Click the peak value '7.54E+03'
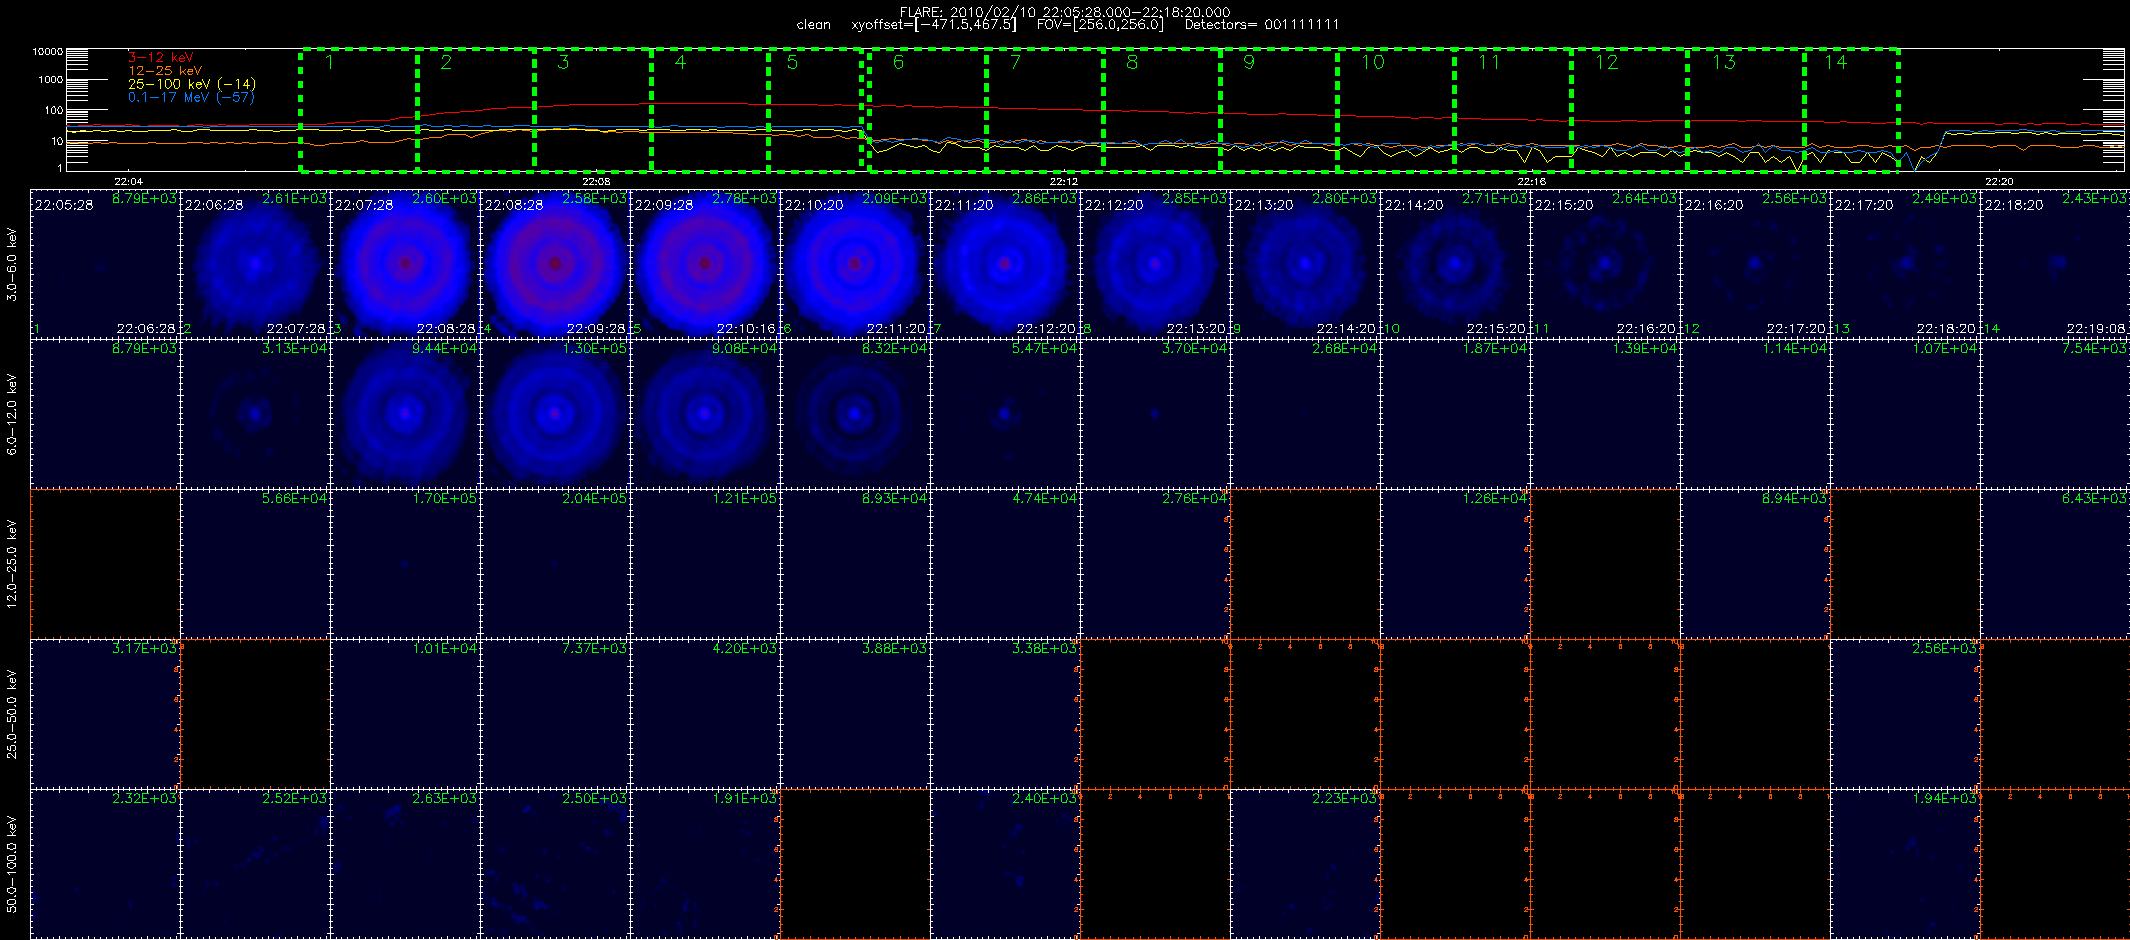This screenshot has width=2130, height=940. click(2095, 348)
